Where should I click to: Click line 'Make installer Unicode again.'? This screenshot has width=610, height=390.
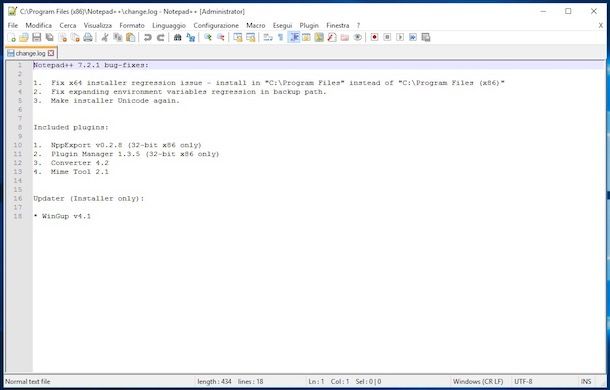pos(116,100)
